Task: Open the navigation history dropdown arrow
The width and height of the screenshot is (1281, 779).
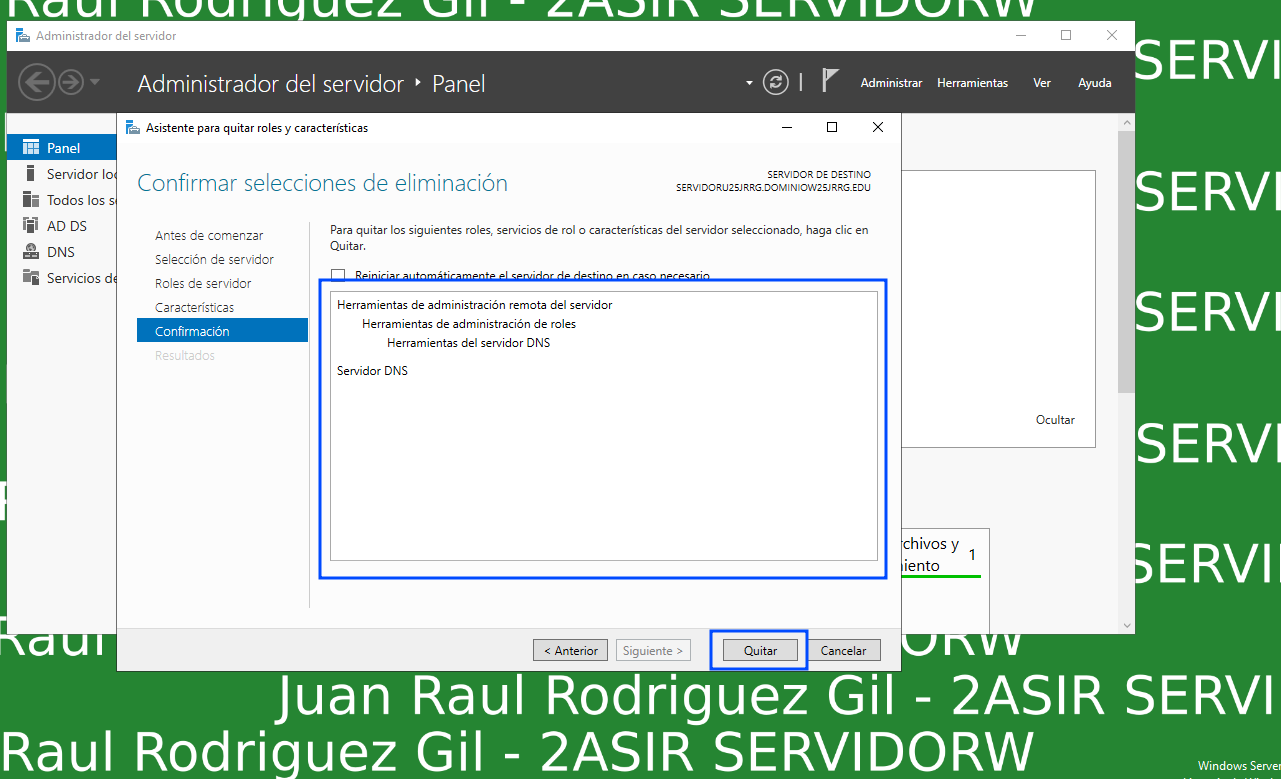Action: pyautogui.click(x=95, y=82)
